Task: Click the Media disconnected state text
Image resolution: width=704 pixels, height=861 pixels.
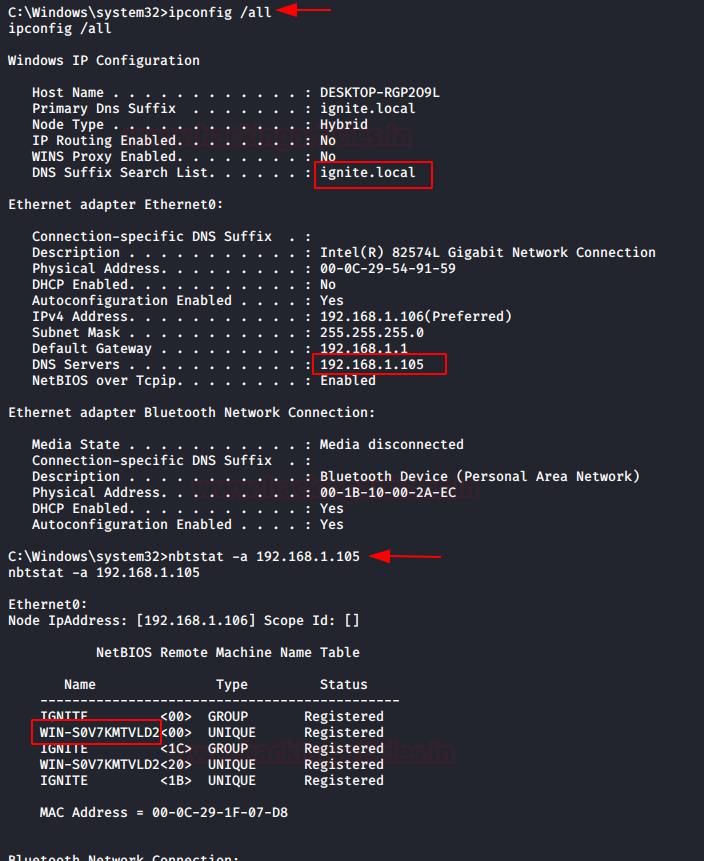Action: point(392,445)
